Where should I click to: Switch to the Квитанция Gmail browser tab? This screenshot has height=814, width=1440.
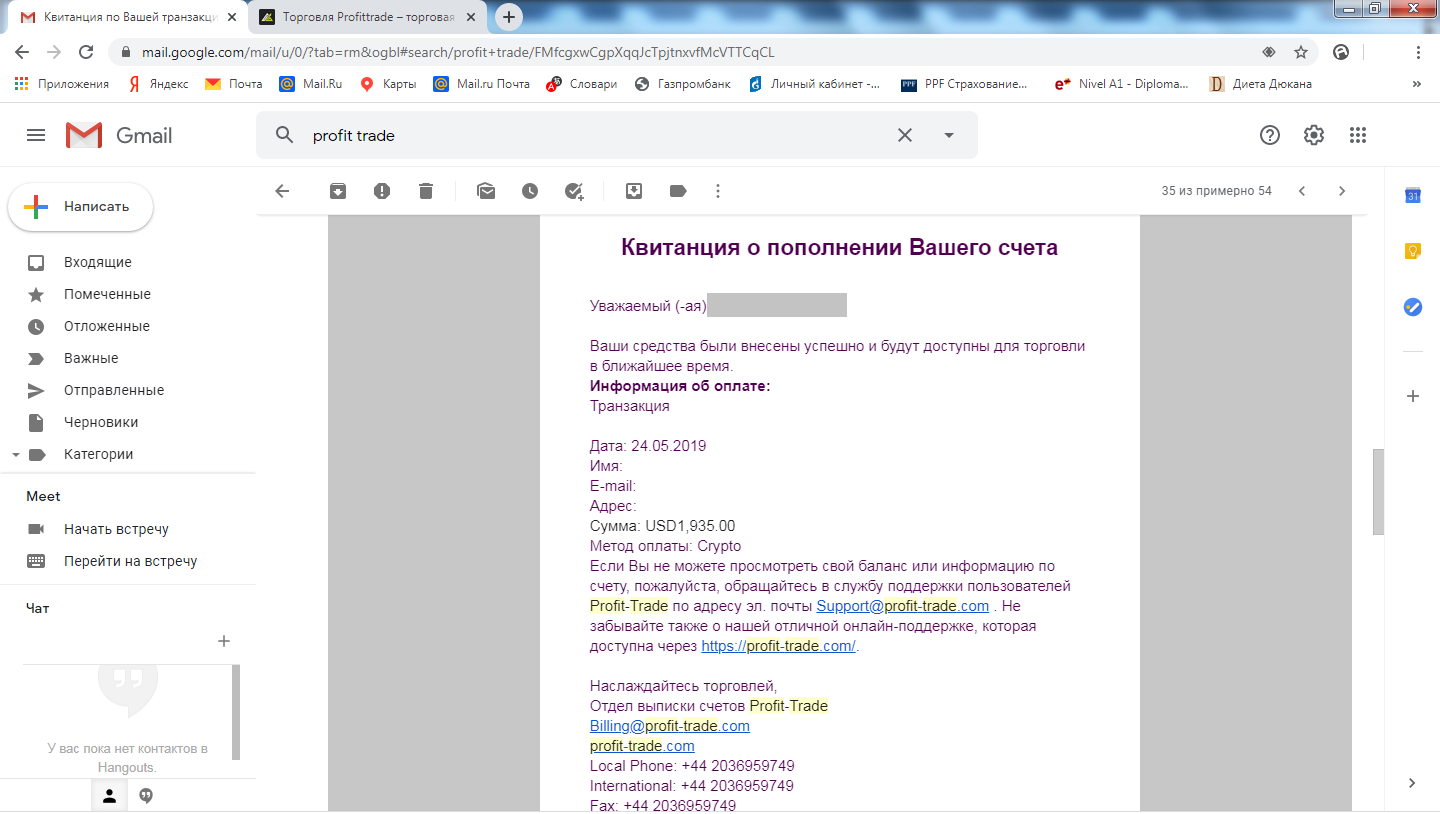click(125, 17)
